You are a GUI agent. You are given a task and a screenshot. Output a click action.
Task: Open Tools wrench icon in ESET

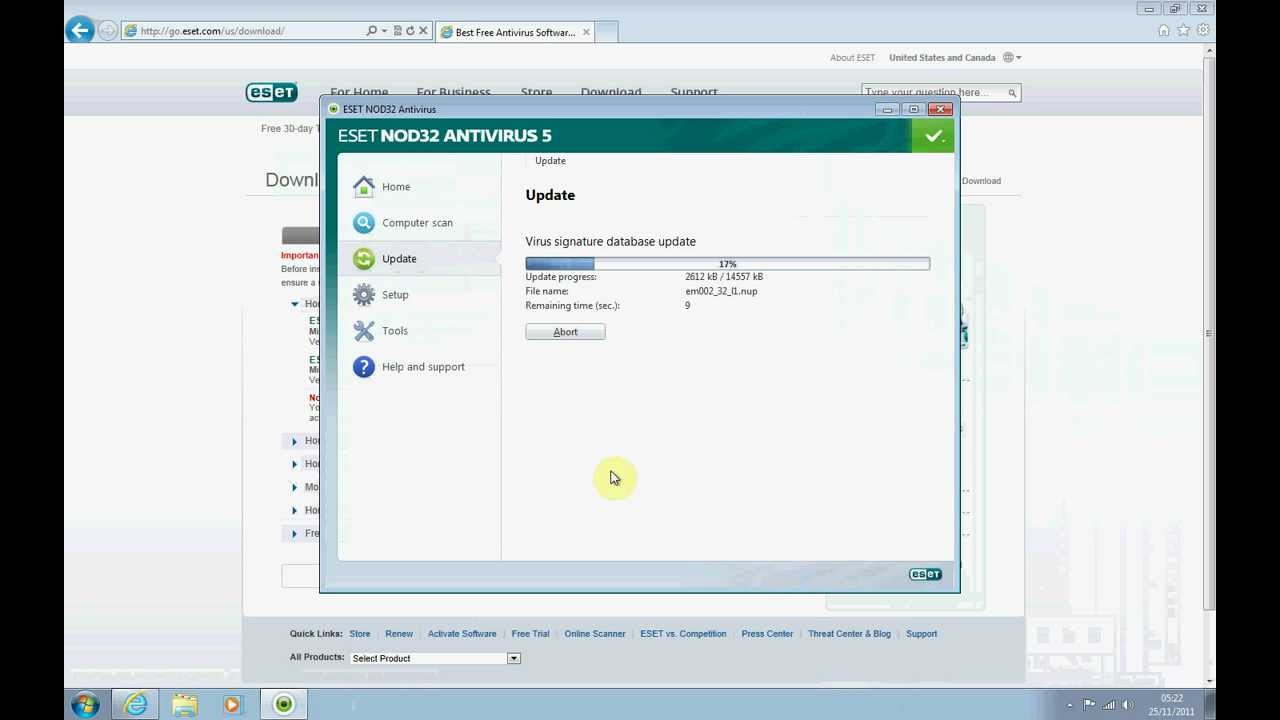364,331
